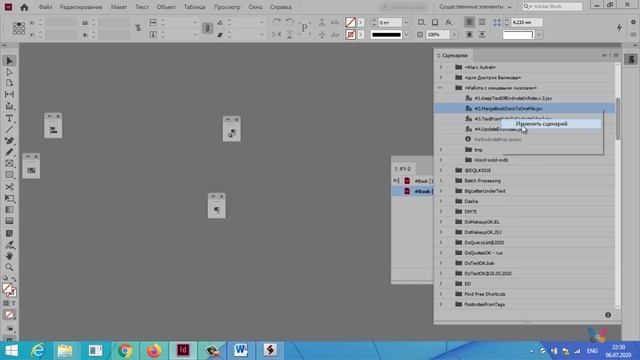
Task: Open the Текст menu
Action: pos(142,7)
